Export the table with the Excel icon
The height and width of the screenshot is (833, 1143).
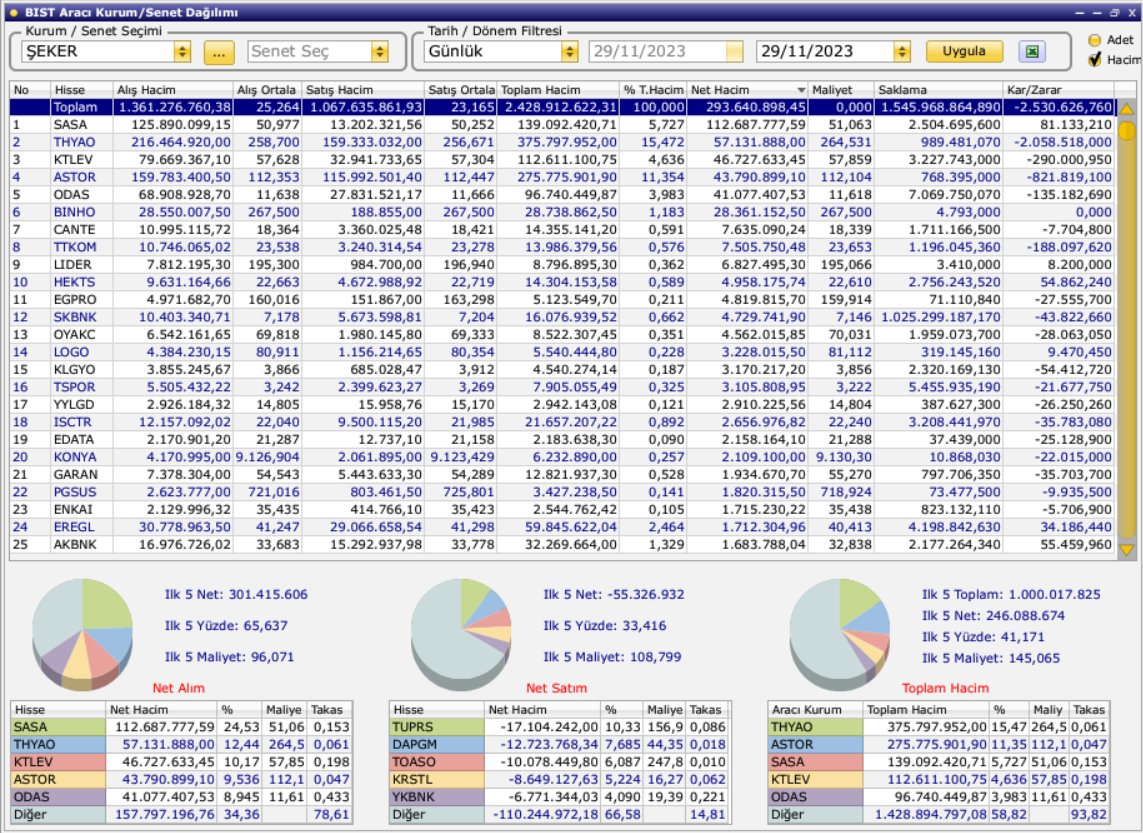coord(1031,52)
